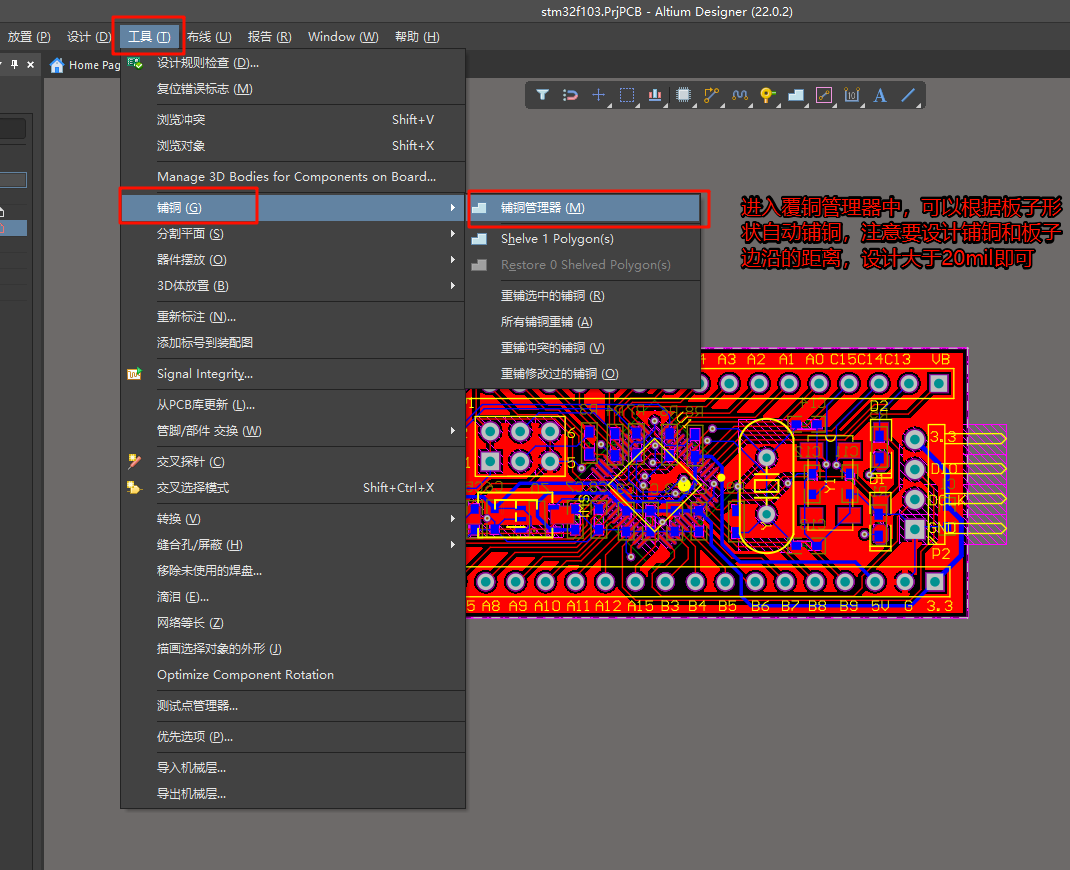Expand the 管脚/部件 交换 (W) submenu

tap(293, 431)
